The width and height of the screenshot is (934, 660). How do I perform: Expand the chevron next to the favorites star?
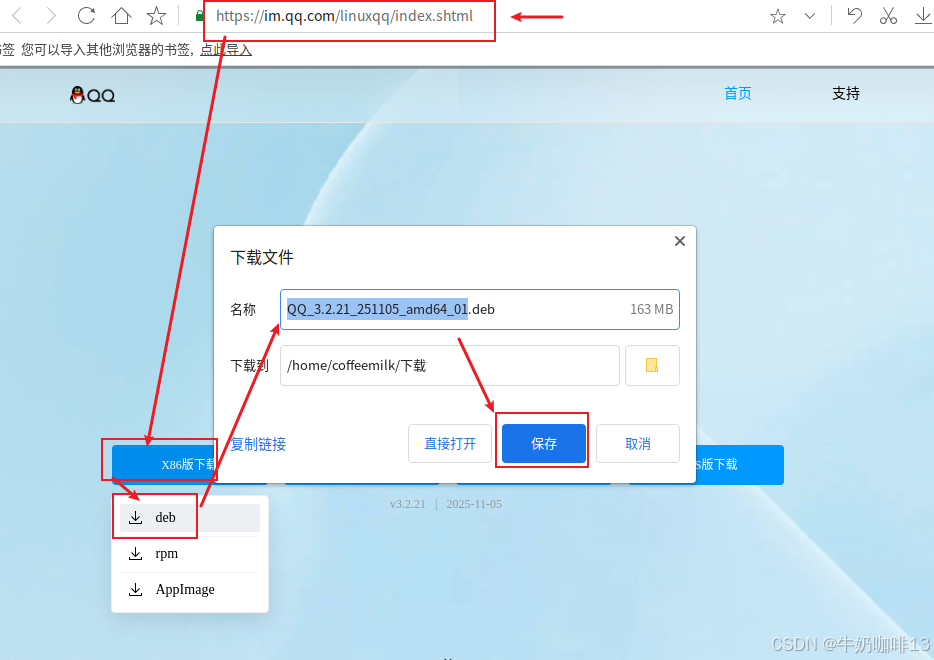coord(810,16)
